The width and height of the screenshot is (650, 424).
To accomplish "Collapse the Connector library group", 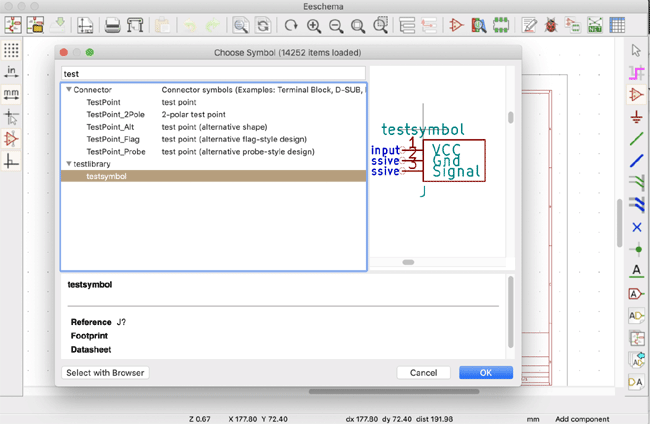I will click(x=69, y=90).
